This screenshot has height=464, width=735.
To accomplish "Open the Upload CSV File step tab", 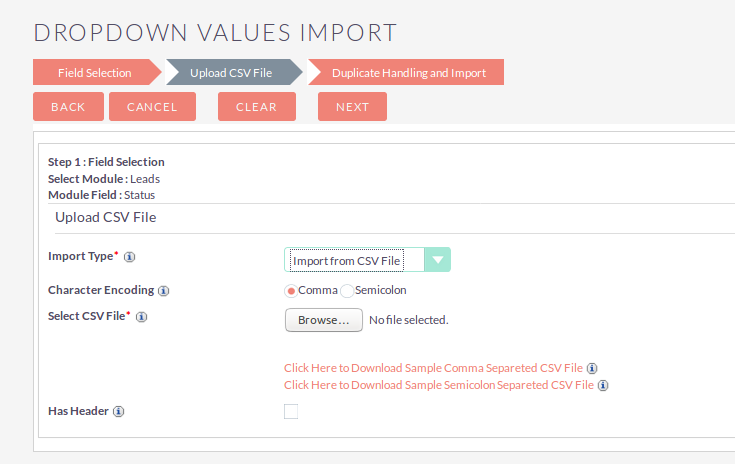I will [231, 72].
